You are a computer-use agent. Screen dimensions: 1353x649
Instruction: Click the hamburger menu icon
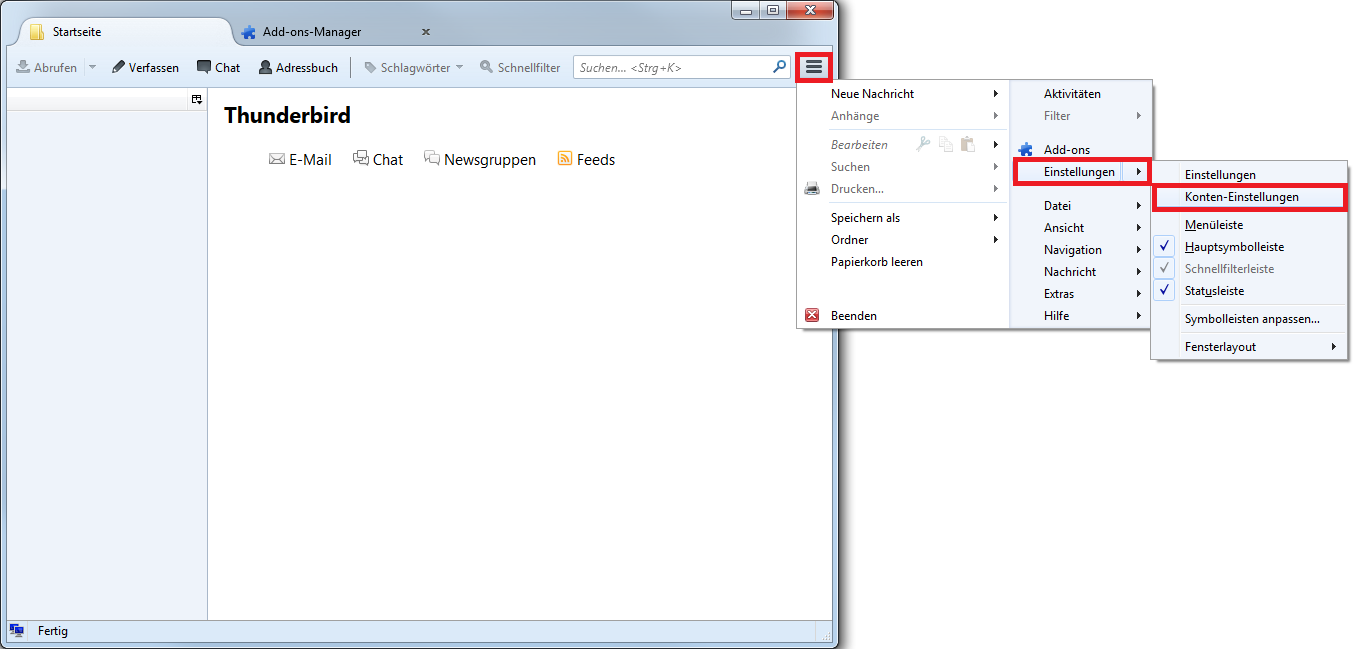814,67
